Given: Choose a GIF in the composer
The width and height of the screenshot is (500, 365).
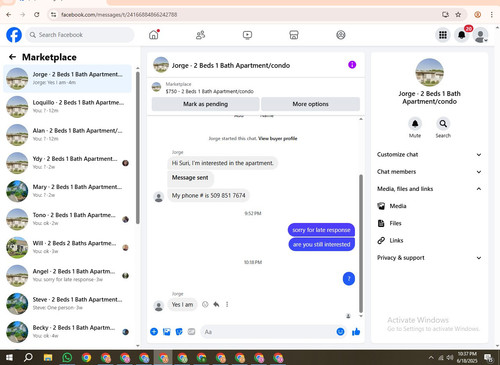Looking at the screenshot, I should (191, 331).
